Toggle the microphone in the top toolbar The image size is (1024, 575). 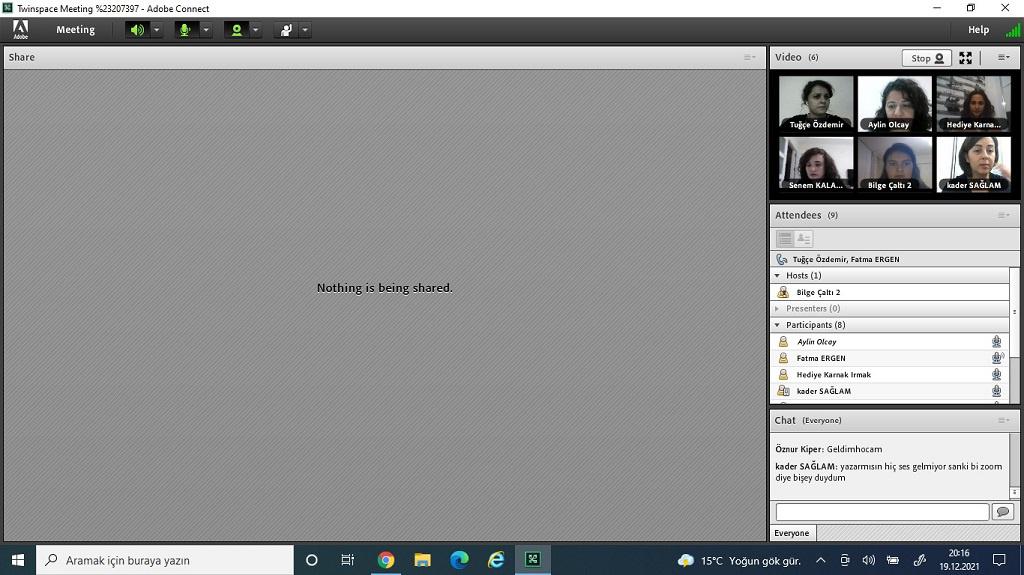pyautogui.click(x=185, y=30)
